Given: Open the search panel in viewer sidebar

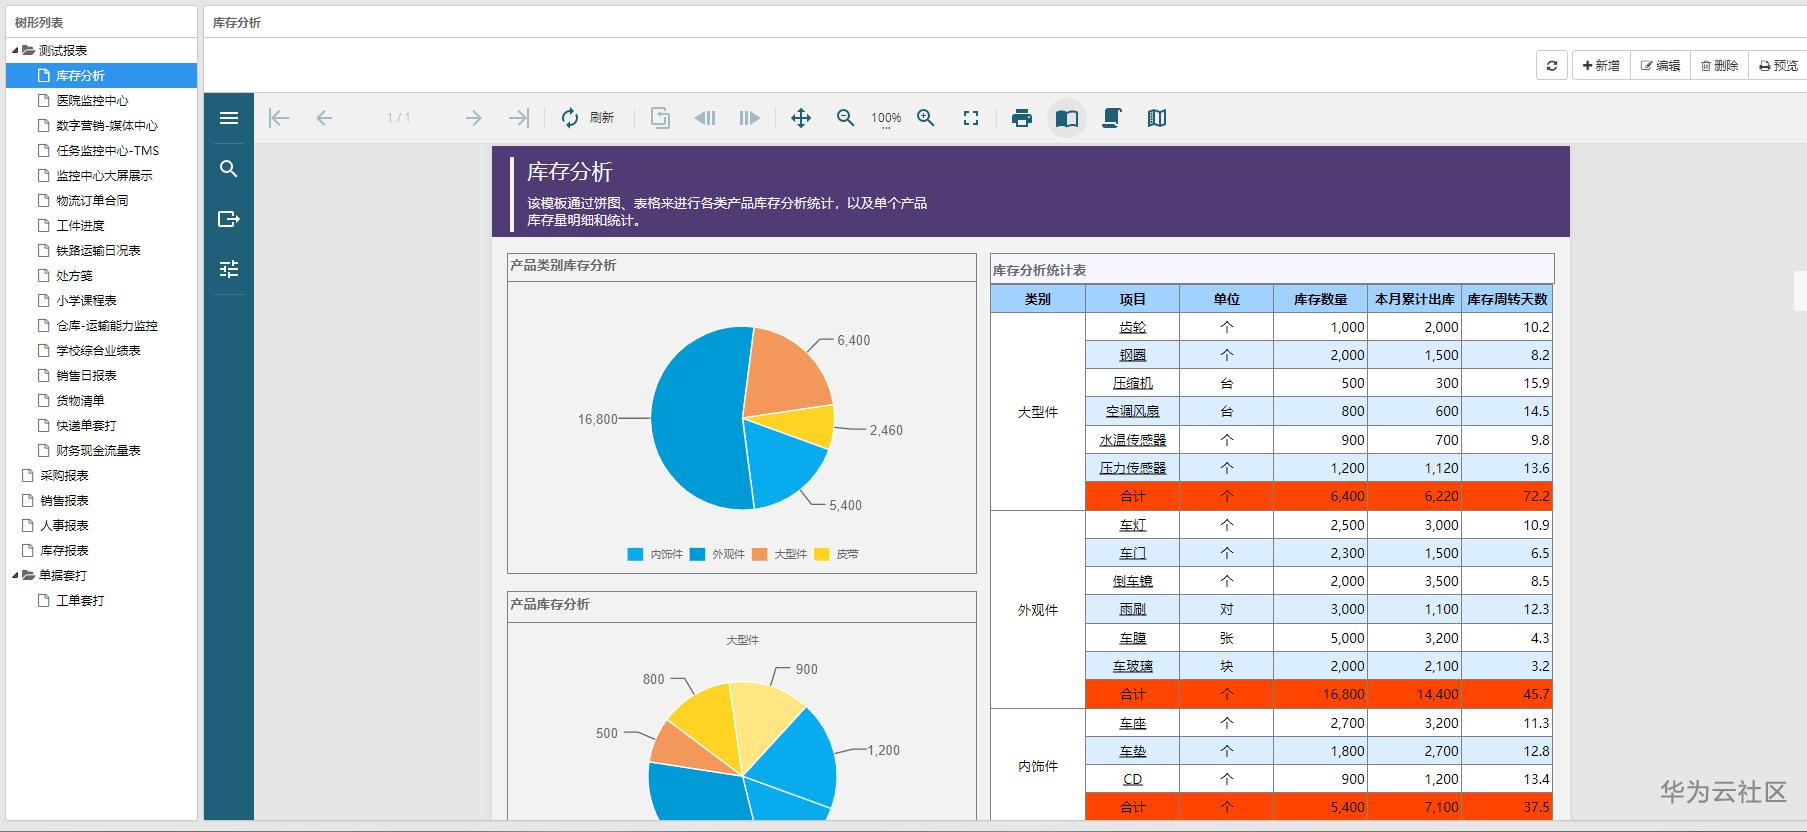Looking at the screenshot, I should click(x=229, y=169).
